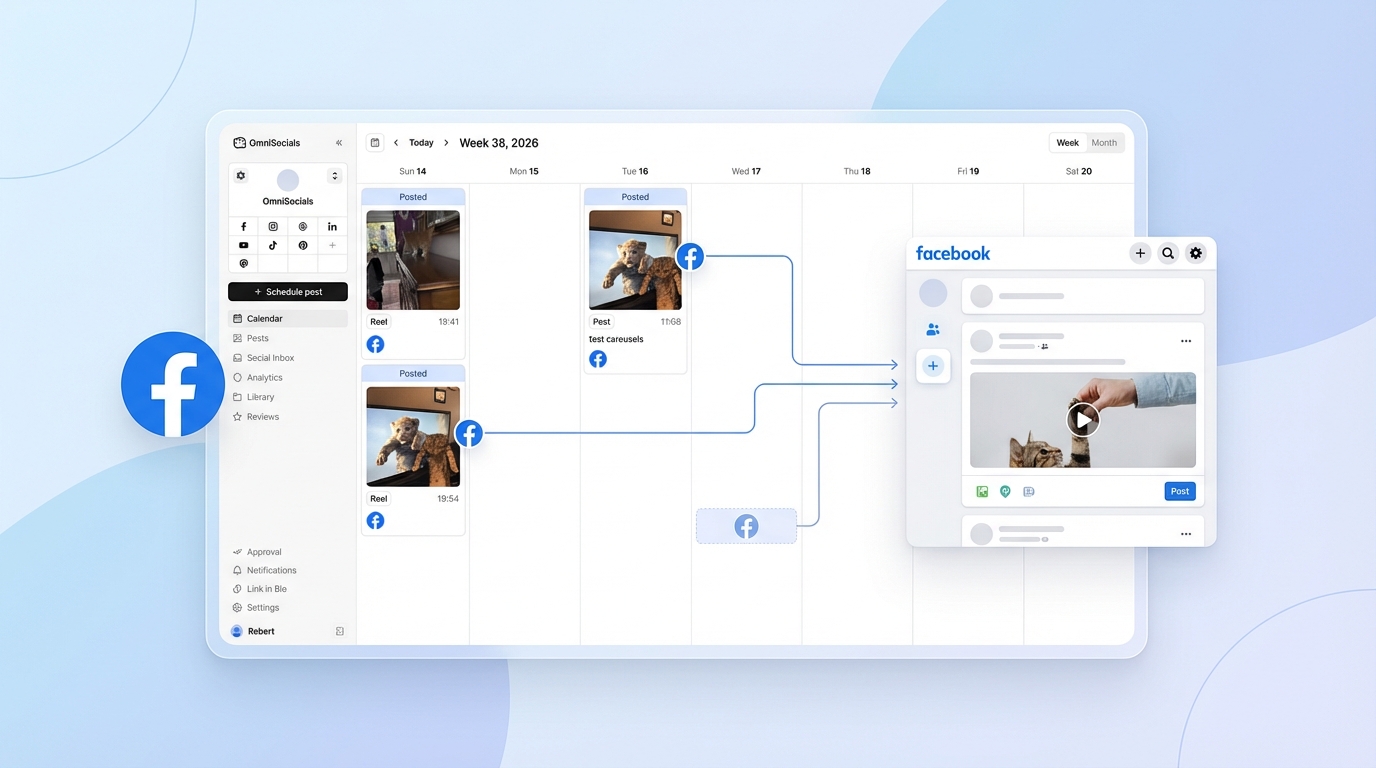Screen dimensions: 1376x768
Task: Open the LinkedIn channel icon
Action: click(x=332, y=227)
